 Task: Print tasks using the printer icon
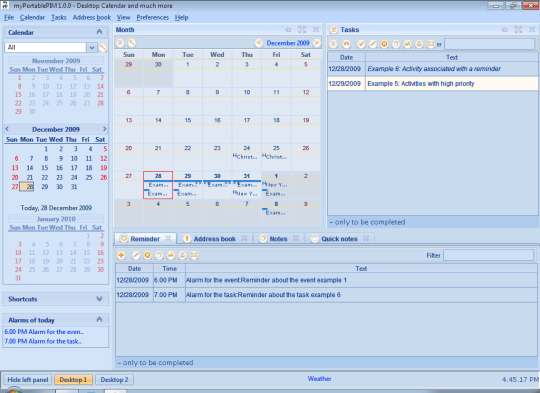click(x=419, y=44)
